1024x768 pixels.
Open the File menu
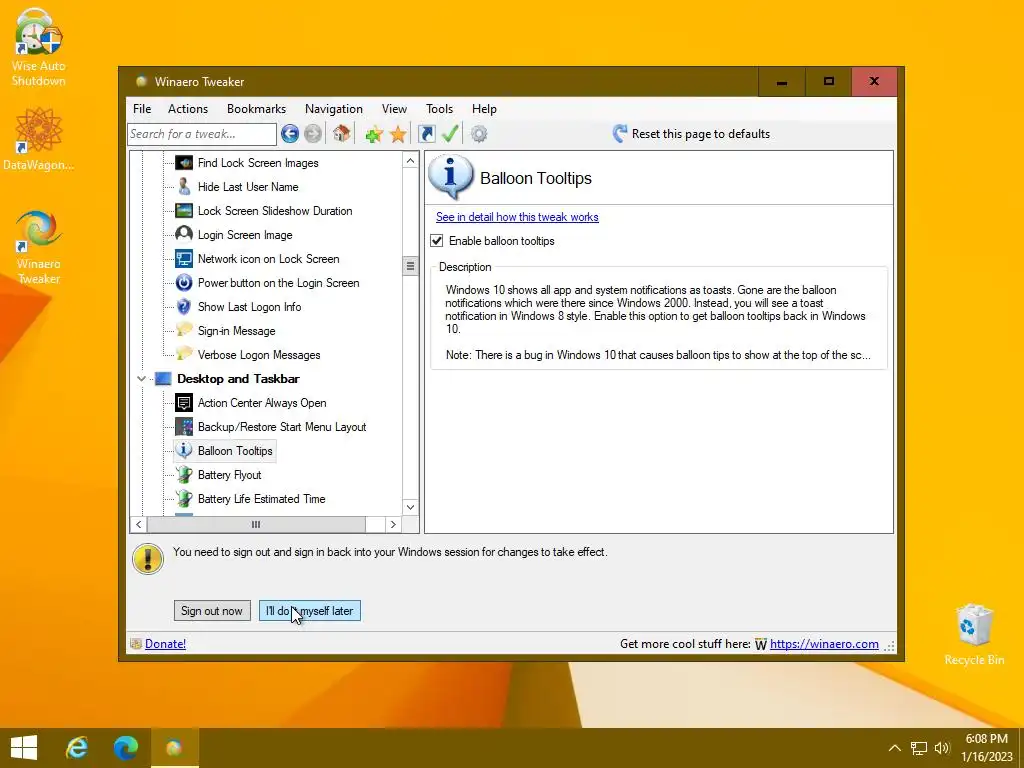(x=142, y=109)
